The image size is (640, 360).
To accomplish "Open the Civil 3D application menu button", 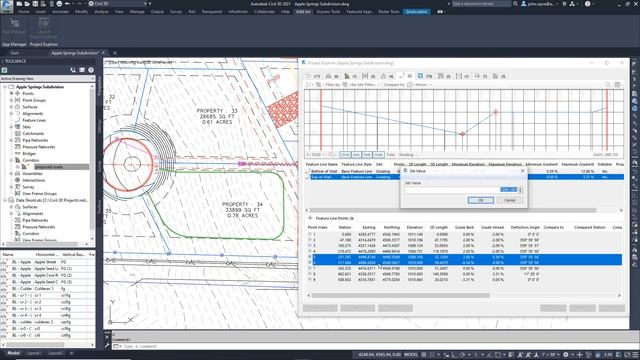I will coord(6,6).
